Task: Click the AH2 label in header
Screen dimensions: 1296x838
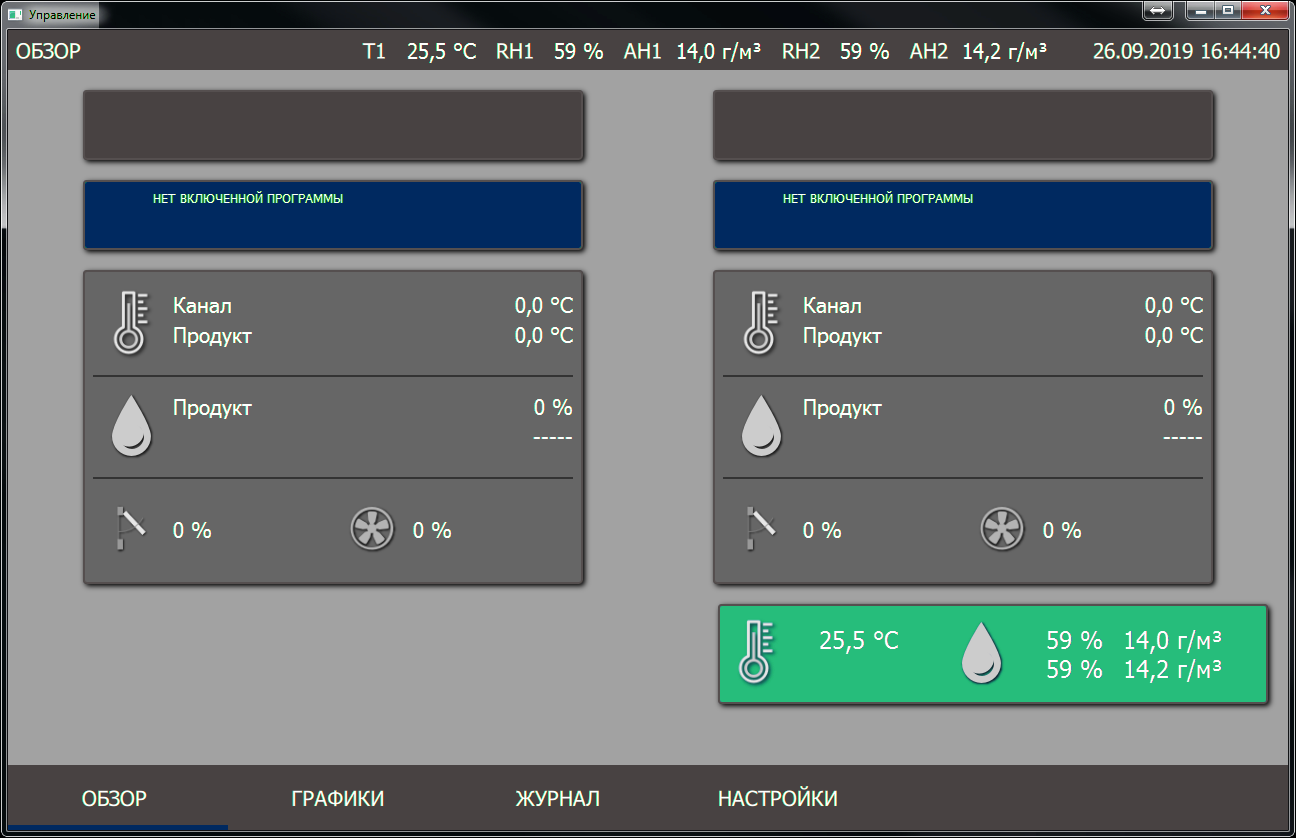Action: tap(929, 52)
